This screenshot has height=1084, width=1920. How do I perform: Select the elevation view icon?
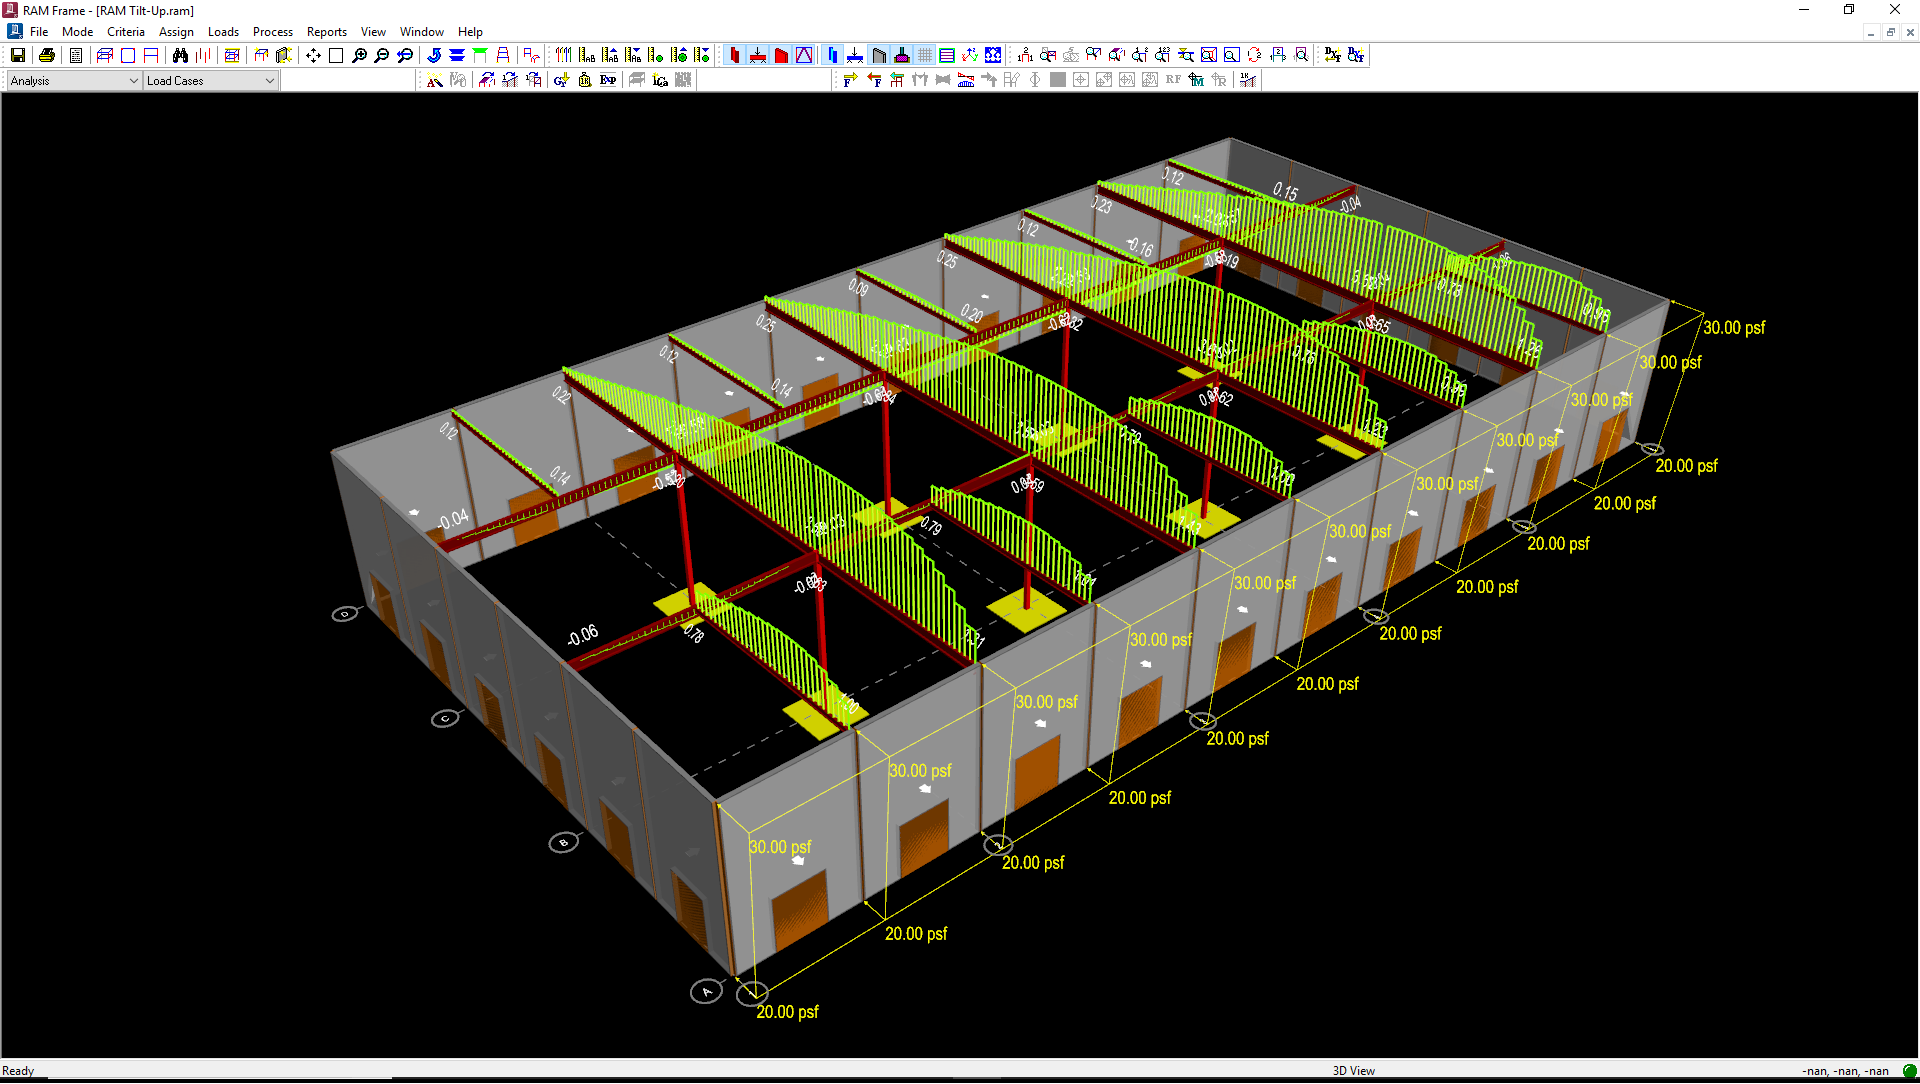coord(151,55)
